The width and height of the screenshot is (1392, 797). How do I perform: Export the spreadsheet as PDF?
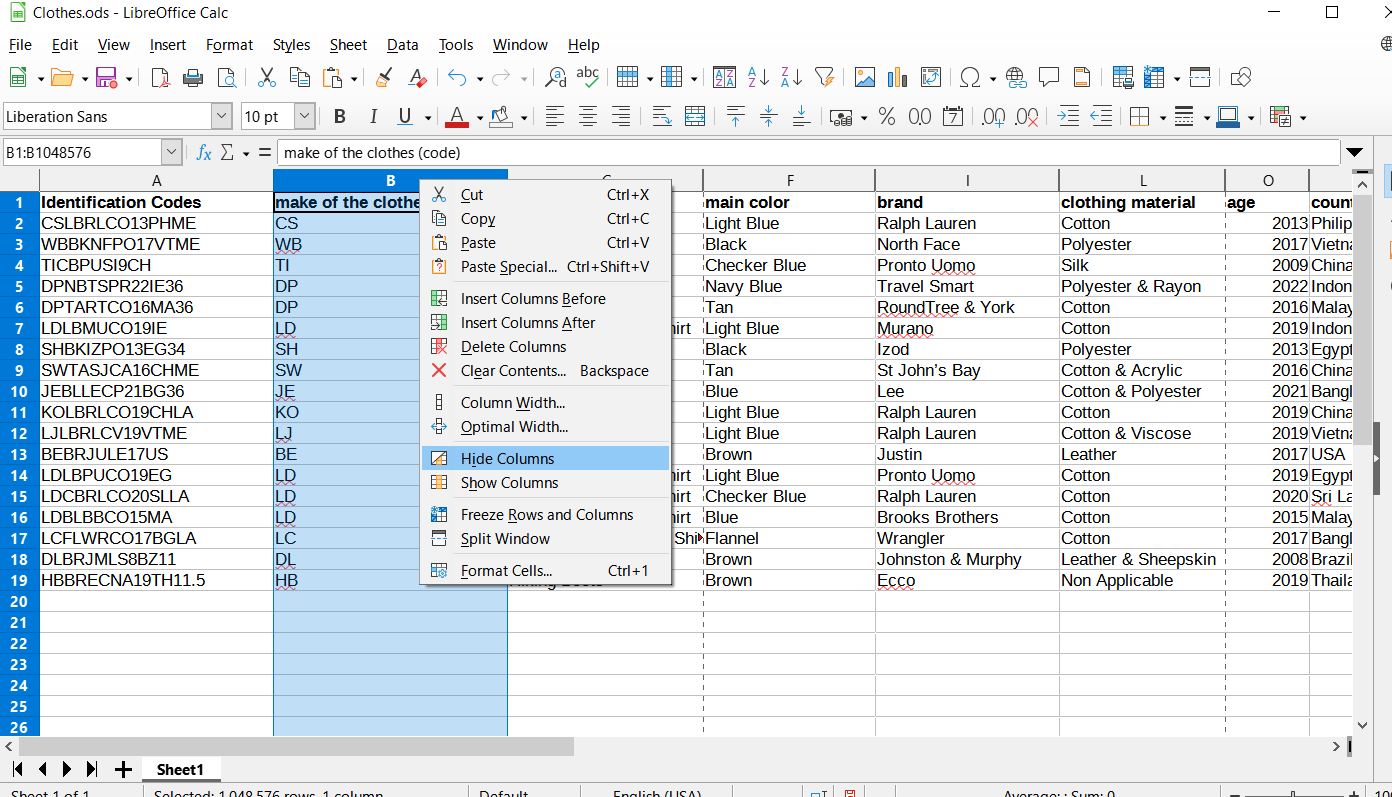pos(160,77)
